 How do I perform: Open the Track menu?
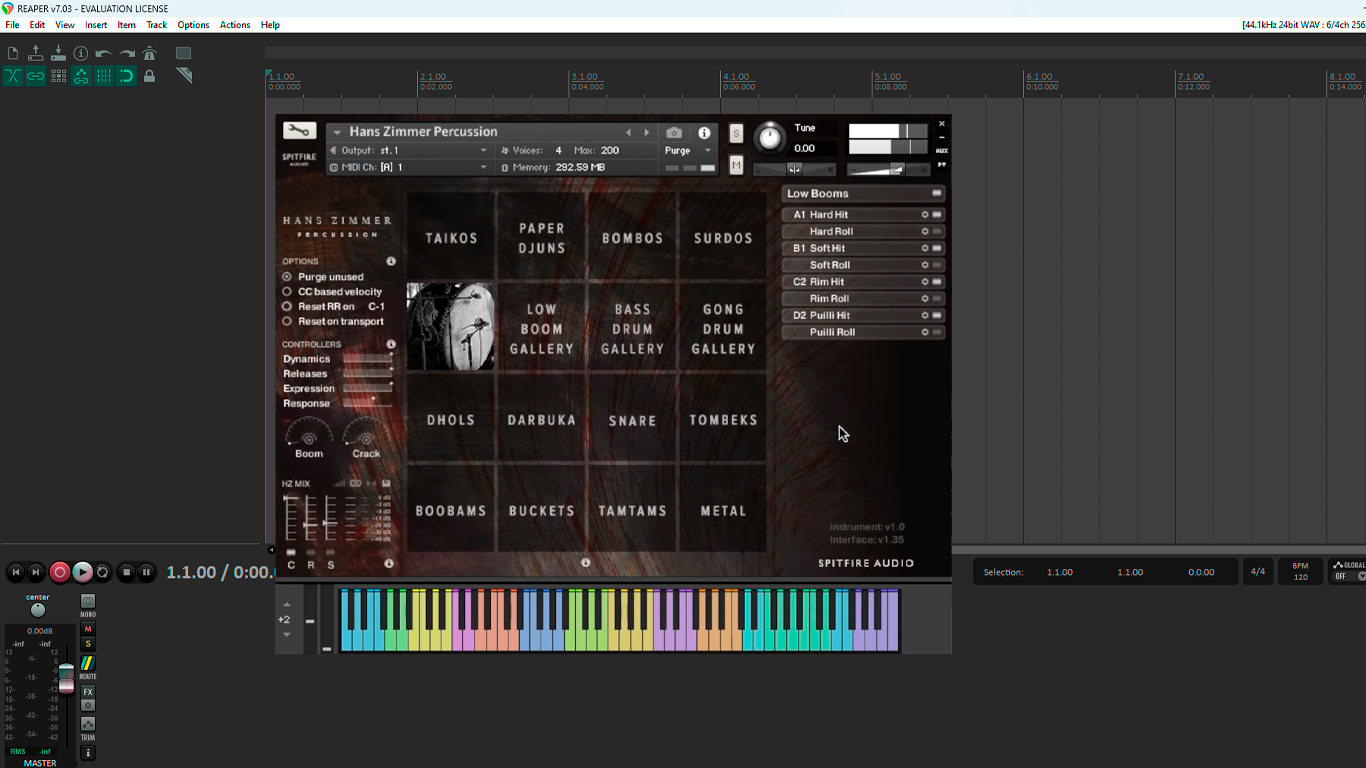[x=157, y=25]
